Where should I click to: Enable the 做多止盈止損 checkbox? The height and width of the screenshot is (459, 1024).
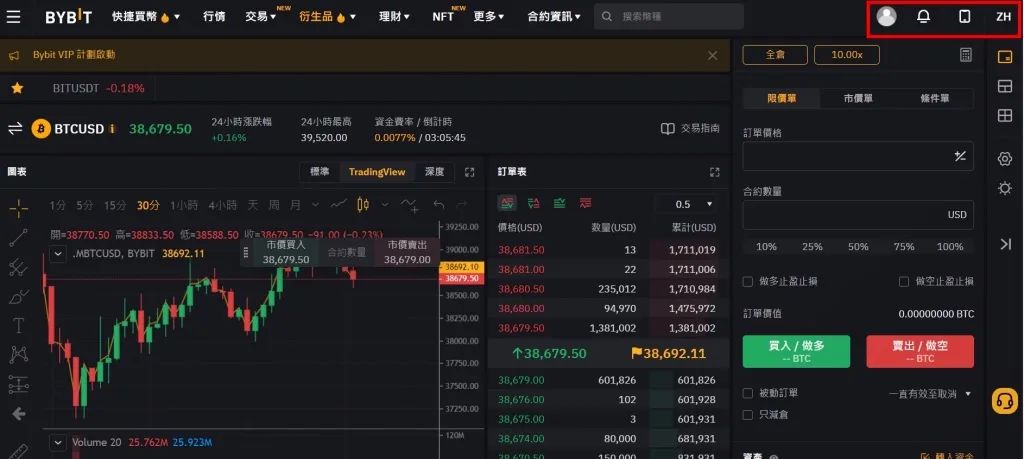748,282
